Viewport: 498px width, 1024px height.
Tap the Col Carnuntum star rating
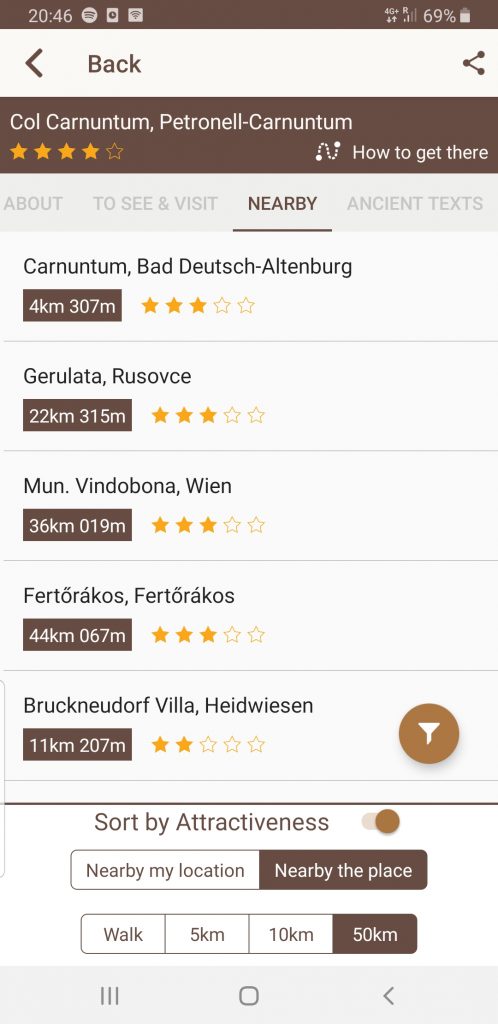pos(67,152)
